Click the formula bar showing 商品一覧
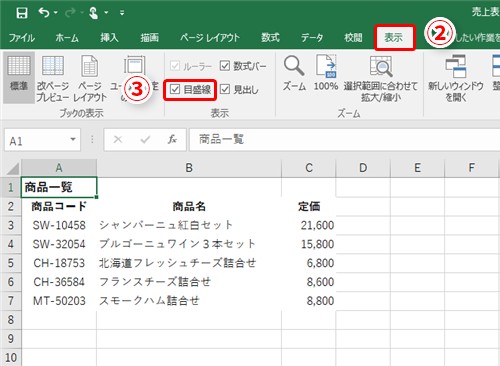 [x=345, y=139]
